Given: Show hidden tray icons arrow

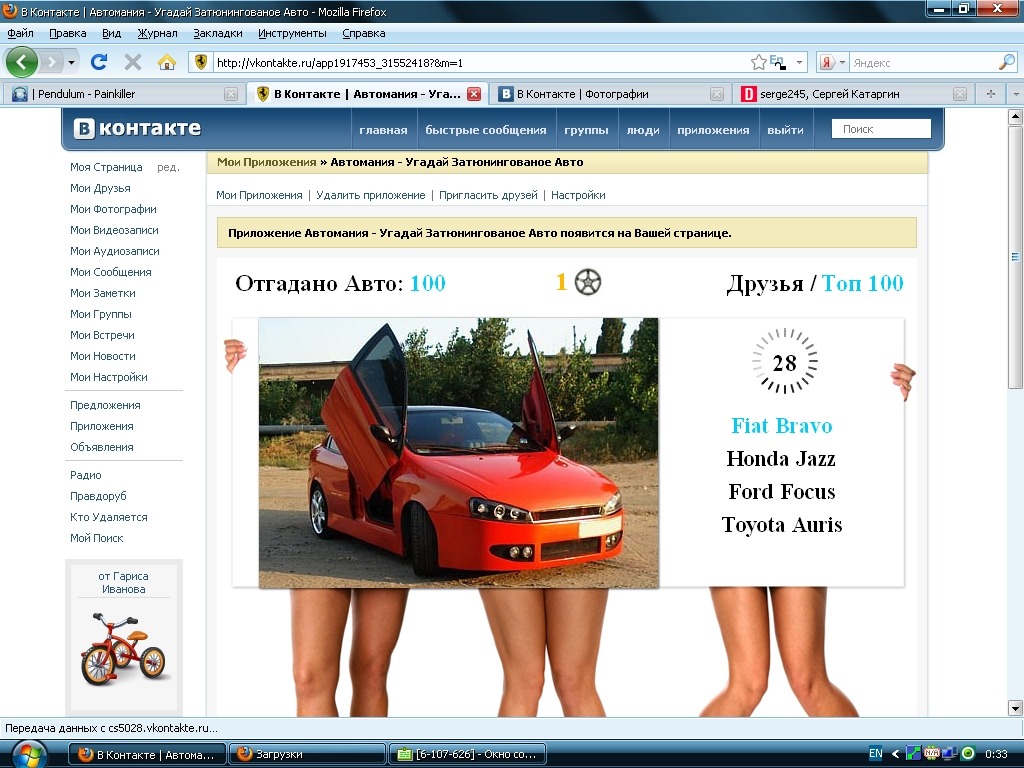Looking at the screenshot, I should coord(895,754).
